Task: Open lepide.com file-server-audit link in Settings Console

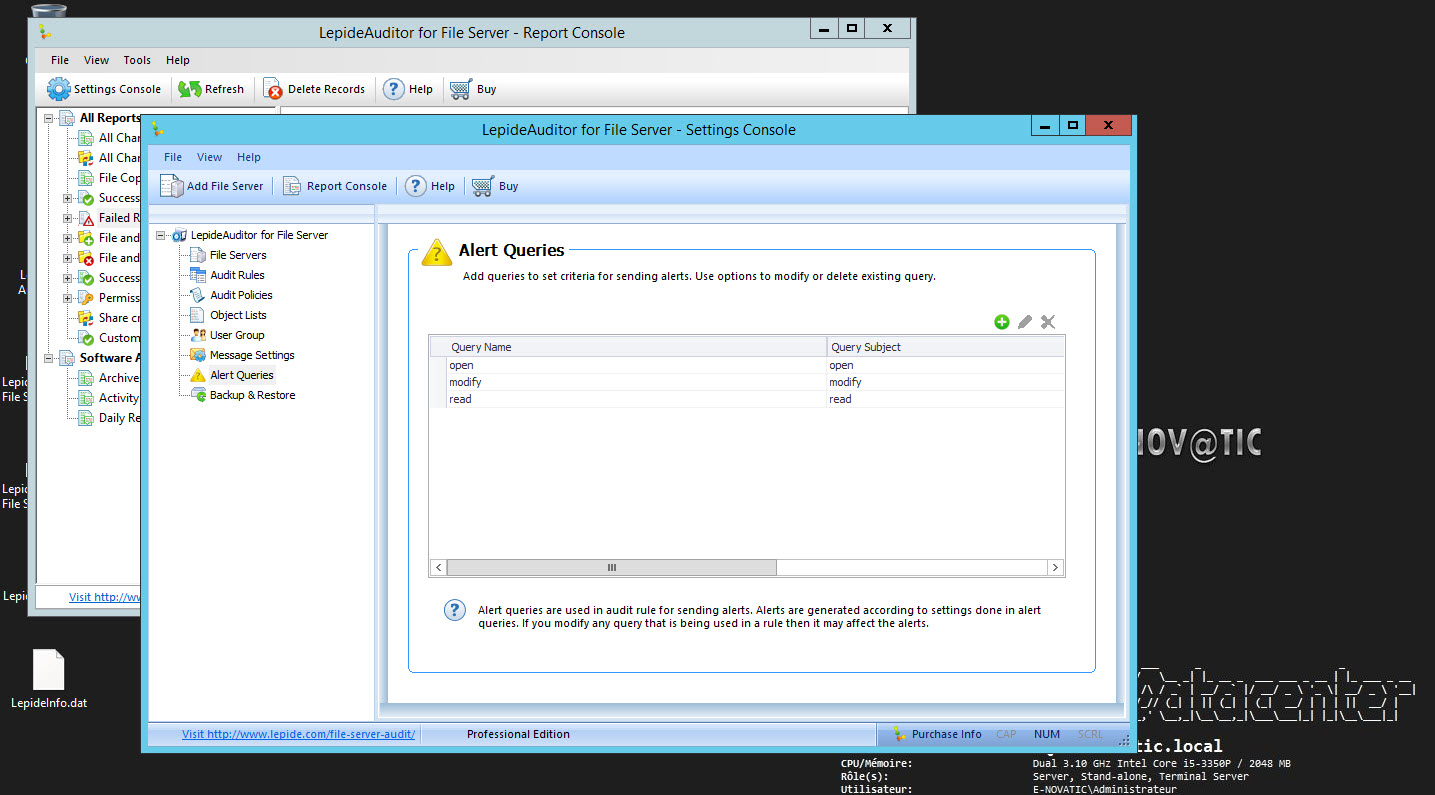Action: (x=298, y=734)
